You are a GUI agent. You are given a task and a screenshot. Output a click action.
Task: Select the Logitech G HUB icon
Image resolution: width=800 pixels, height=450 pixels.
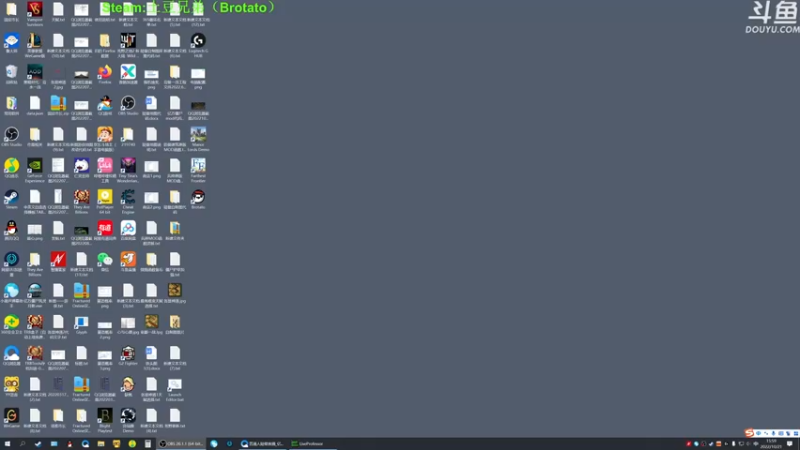198,45
